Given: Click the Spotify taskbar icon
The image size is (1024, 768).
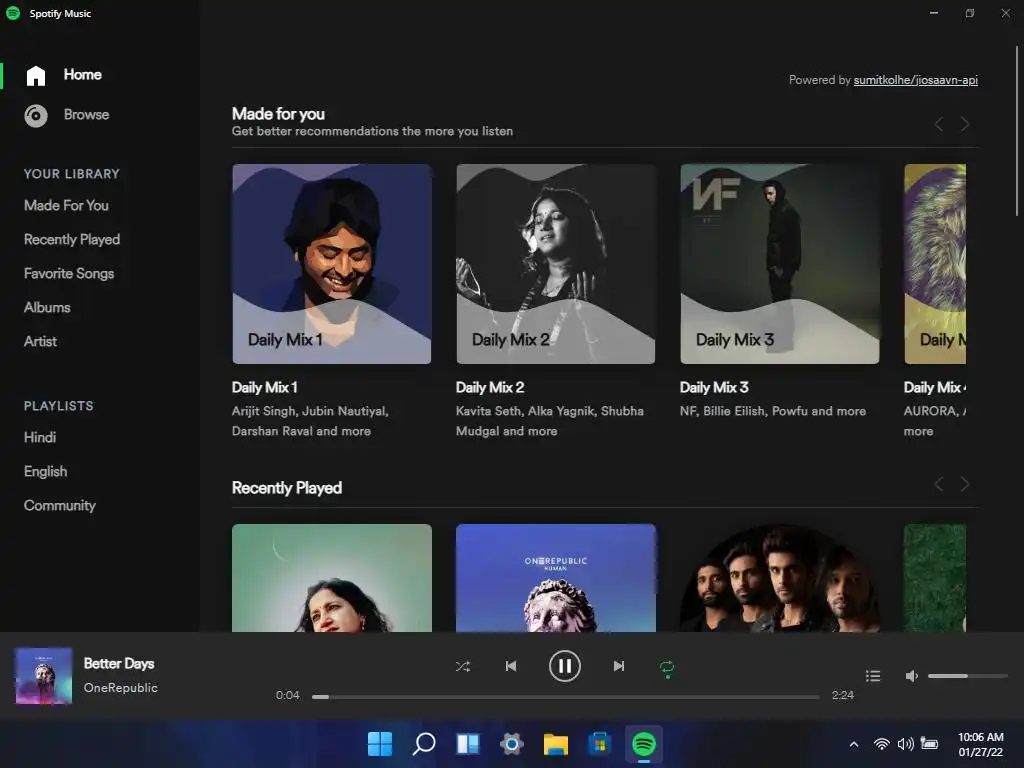Looking at the screenshot, I should 644,743.
